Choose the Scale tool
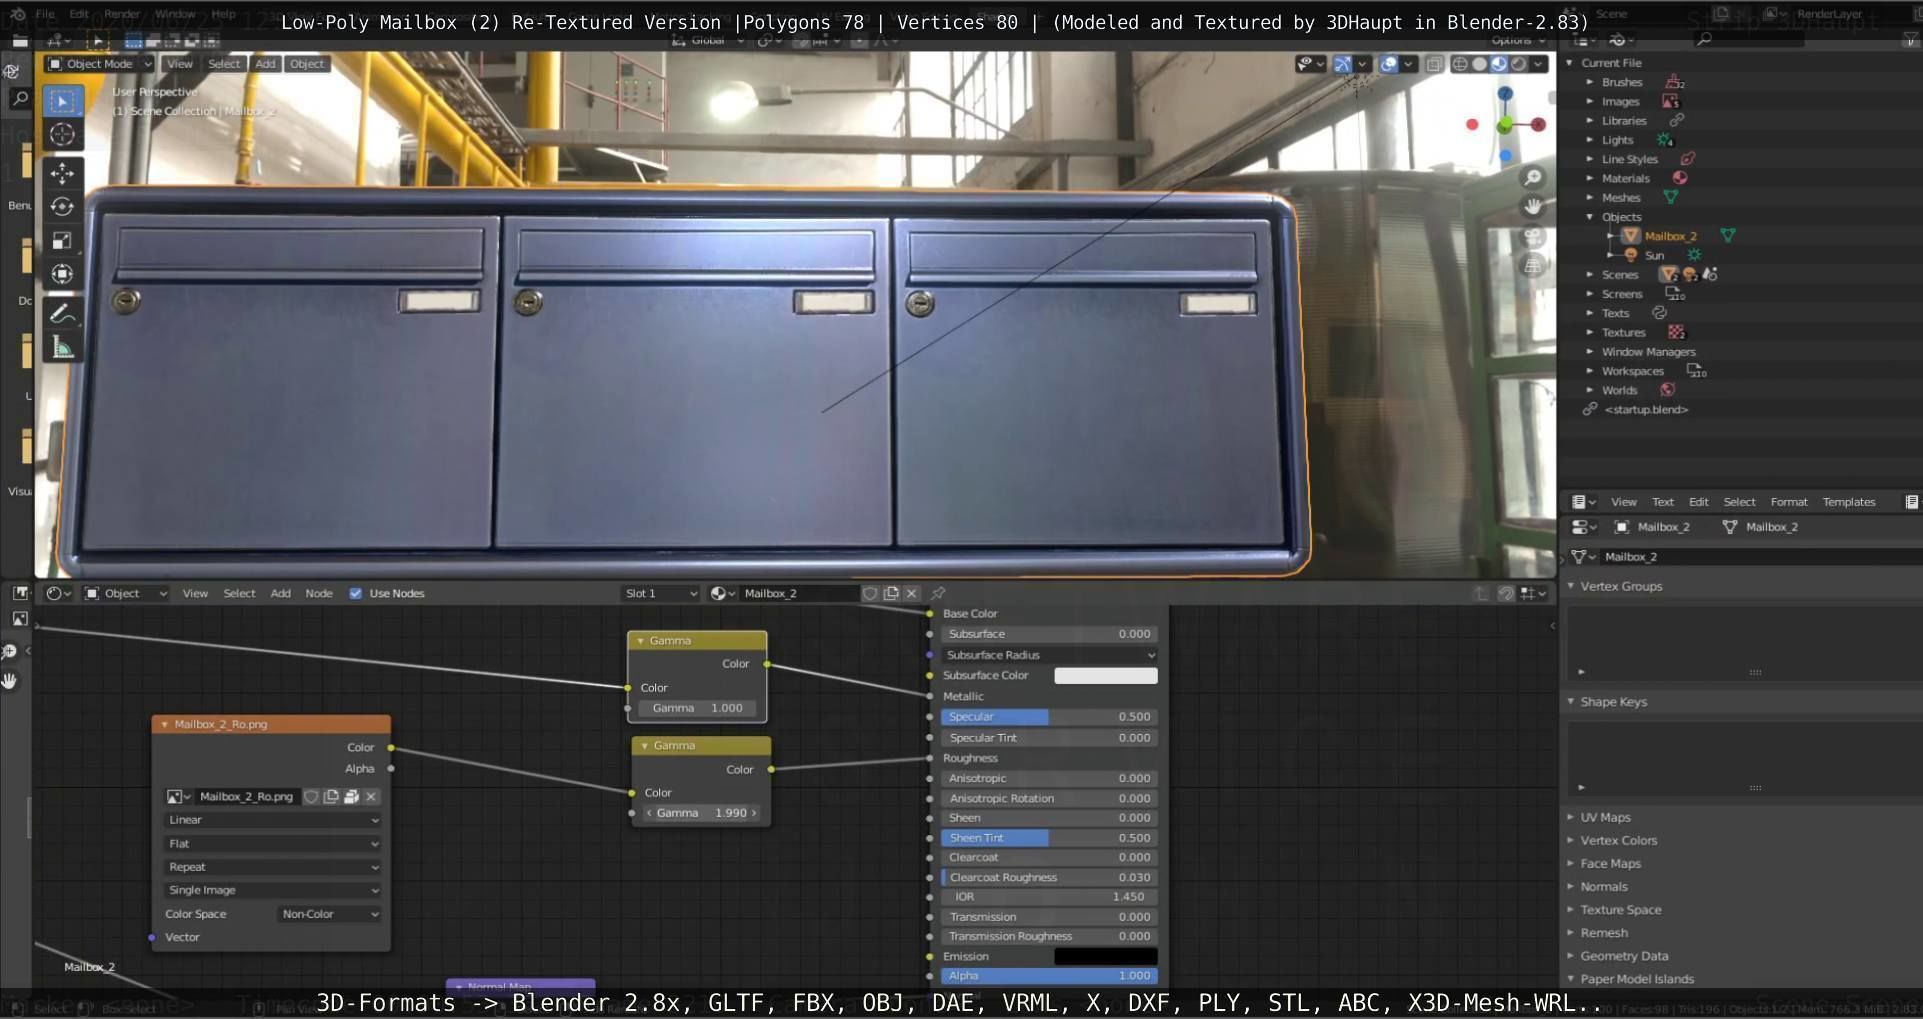Screen dimensions: 1923x1019 click(x=62, y=240)
